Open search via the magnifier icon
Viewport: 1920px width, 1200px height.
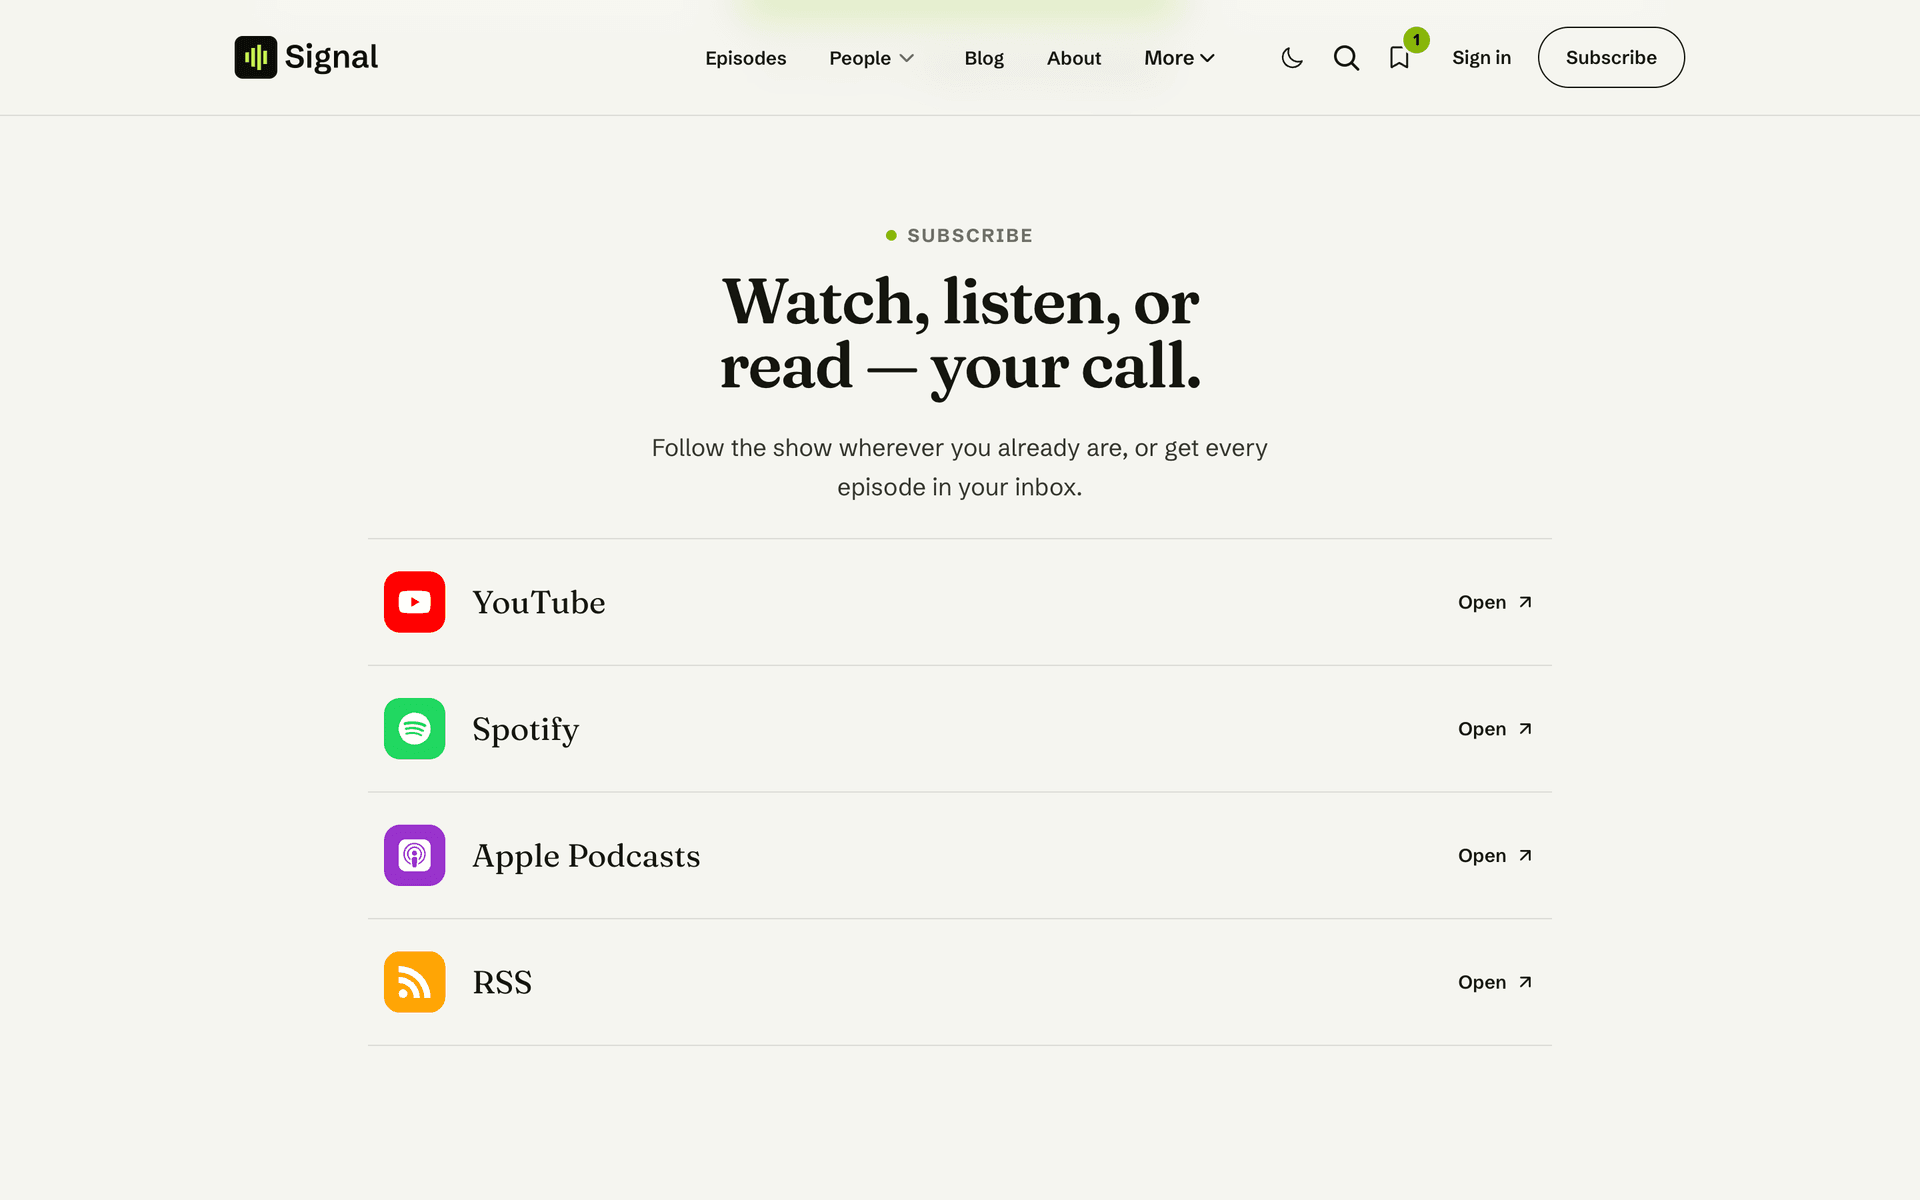coord(1346,58)
